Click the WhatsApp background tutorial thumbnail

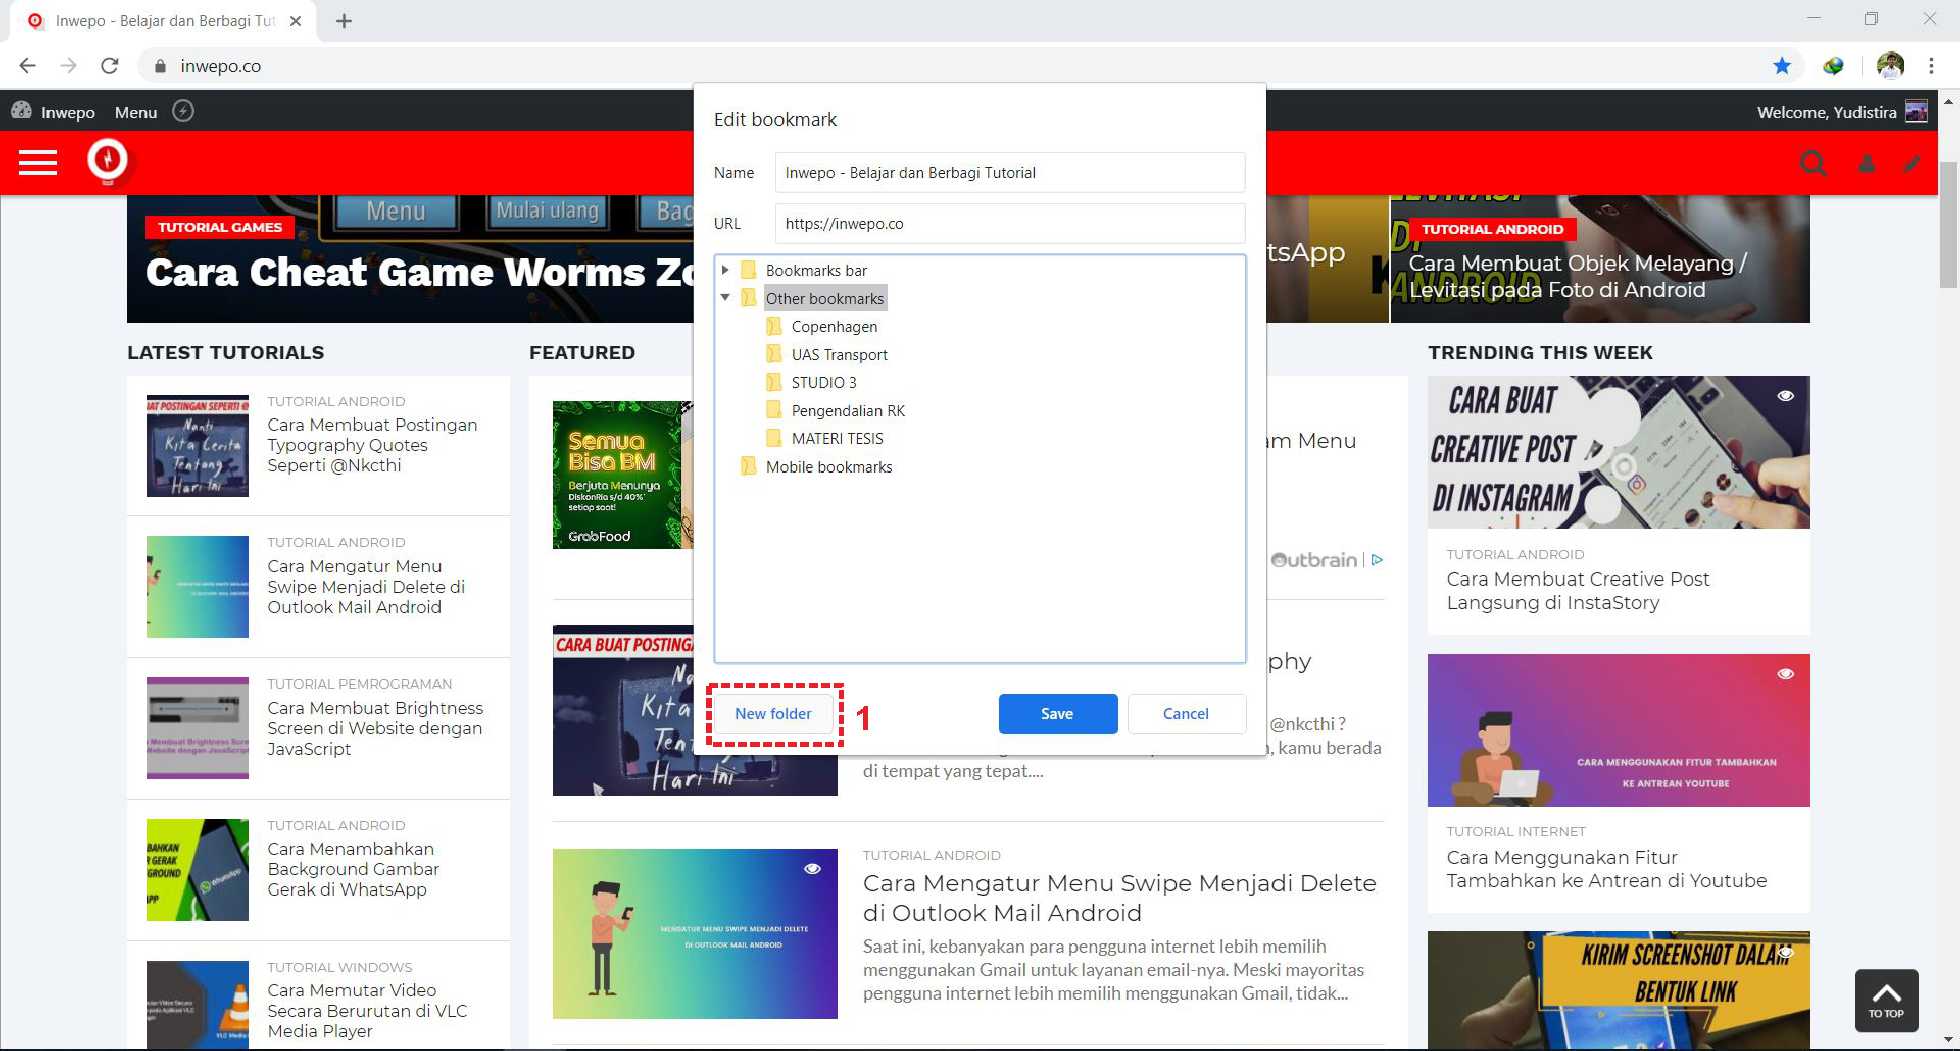pyautogui.click(x=198, y=870)
